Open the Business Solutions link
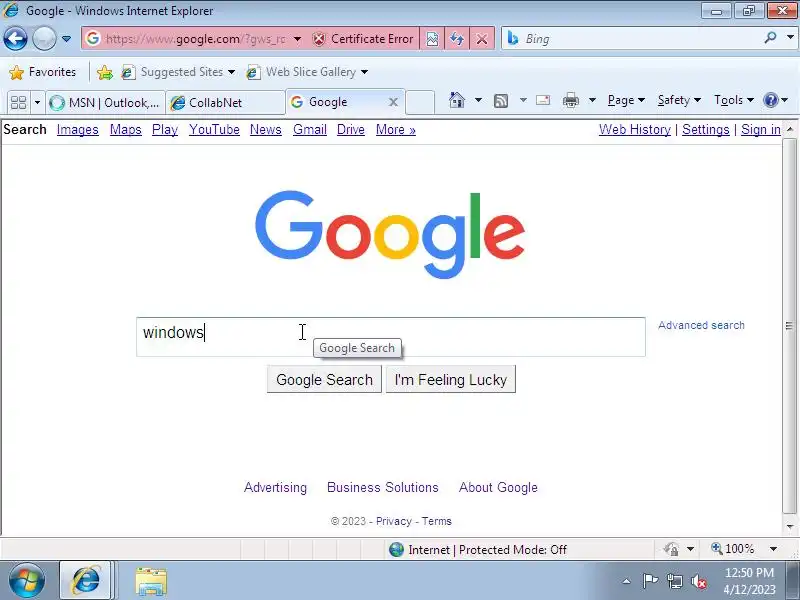The image size is (800, 600). 383,487
